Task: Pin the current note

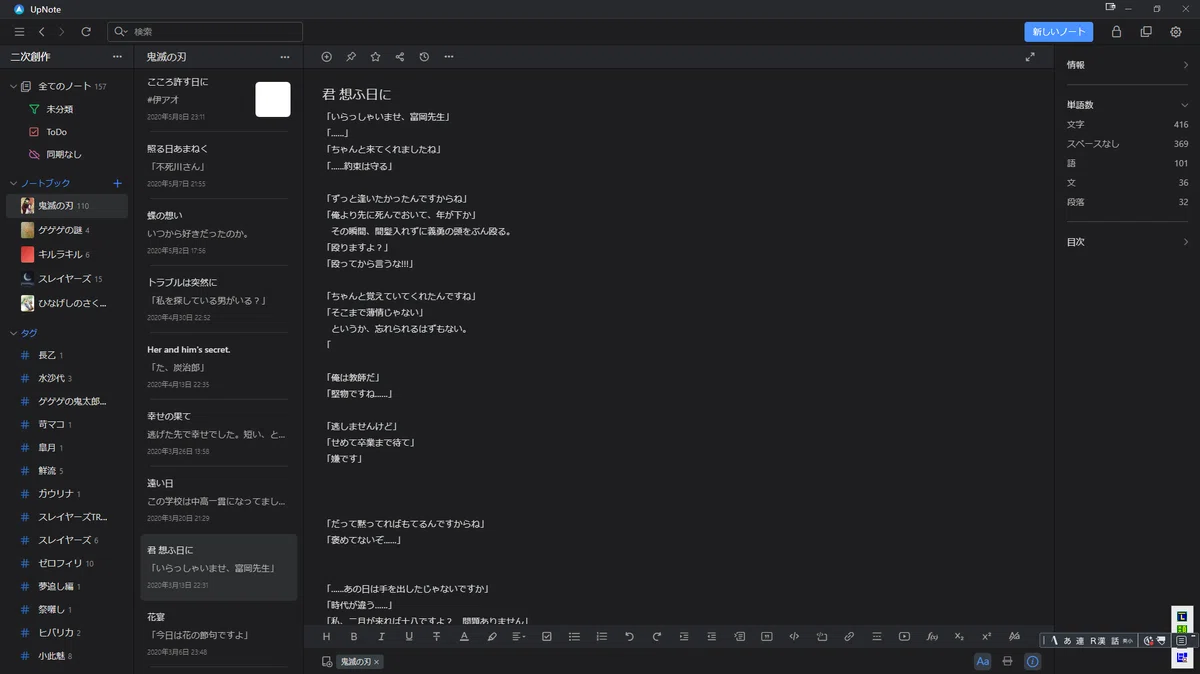Action: (351, 57)
